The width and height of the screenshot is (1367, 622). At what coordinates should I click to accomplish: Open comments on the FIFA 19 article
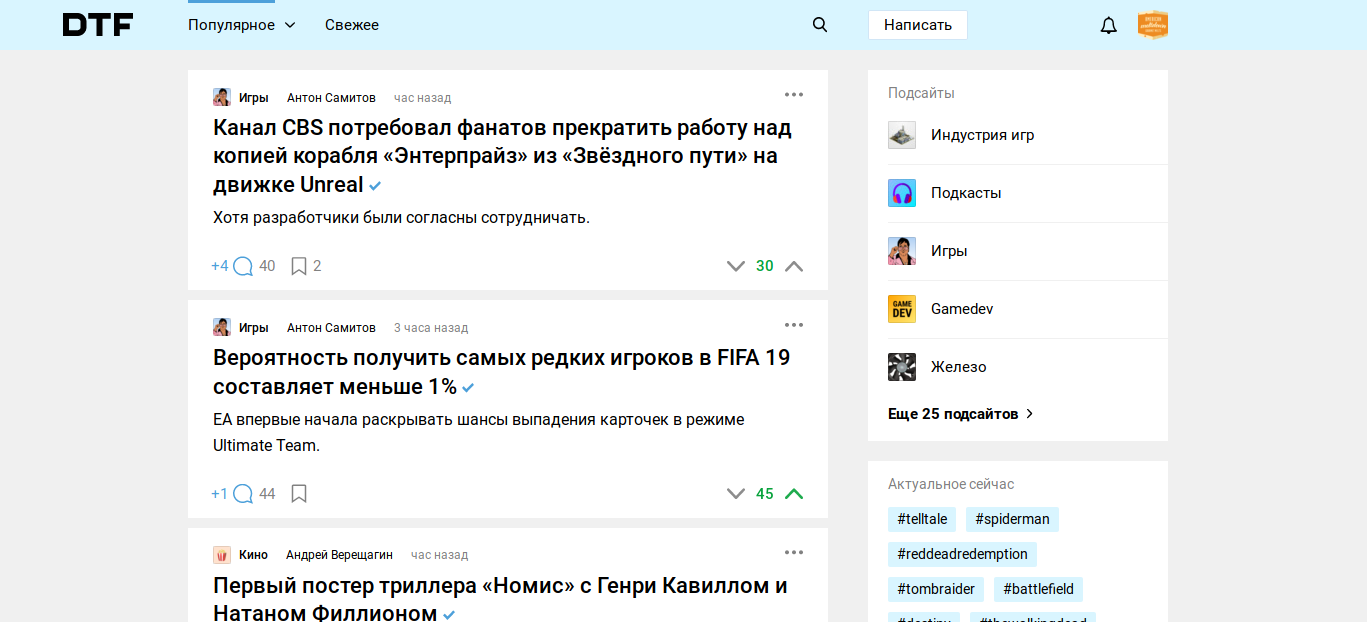coord(243,494)
